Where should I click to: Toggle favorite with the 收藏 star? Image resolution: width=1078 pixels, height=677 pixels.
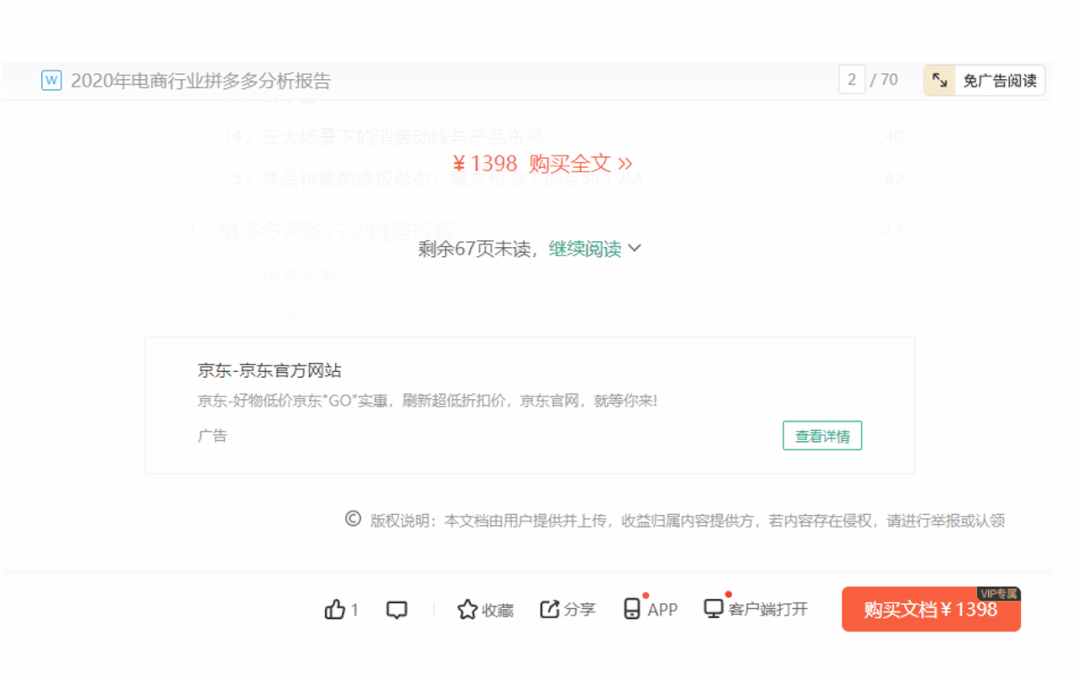click(466, 609)
